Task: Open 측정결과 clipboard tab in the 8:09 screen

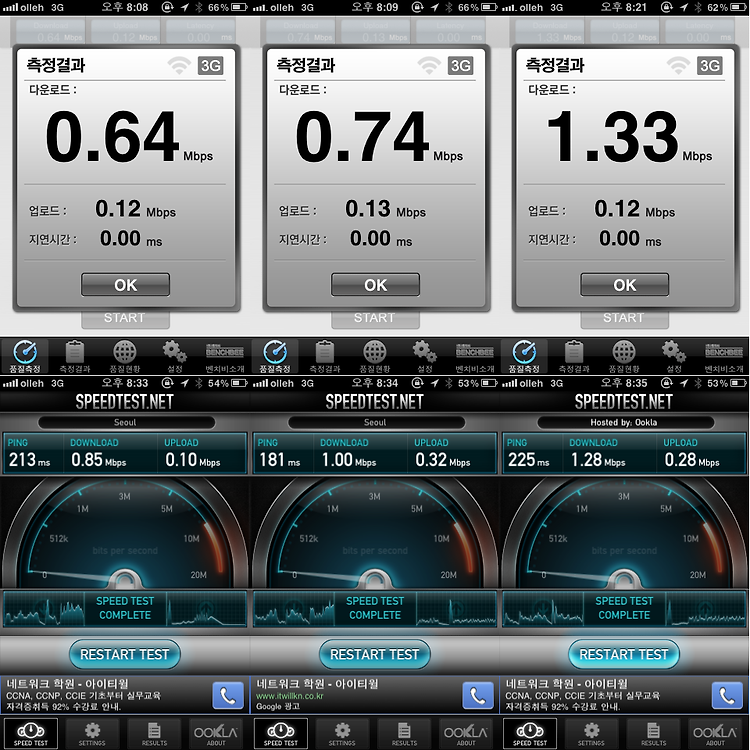Action: coord(325,356)
